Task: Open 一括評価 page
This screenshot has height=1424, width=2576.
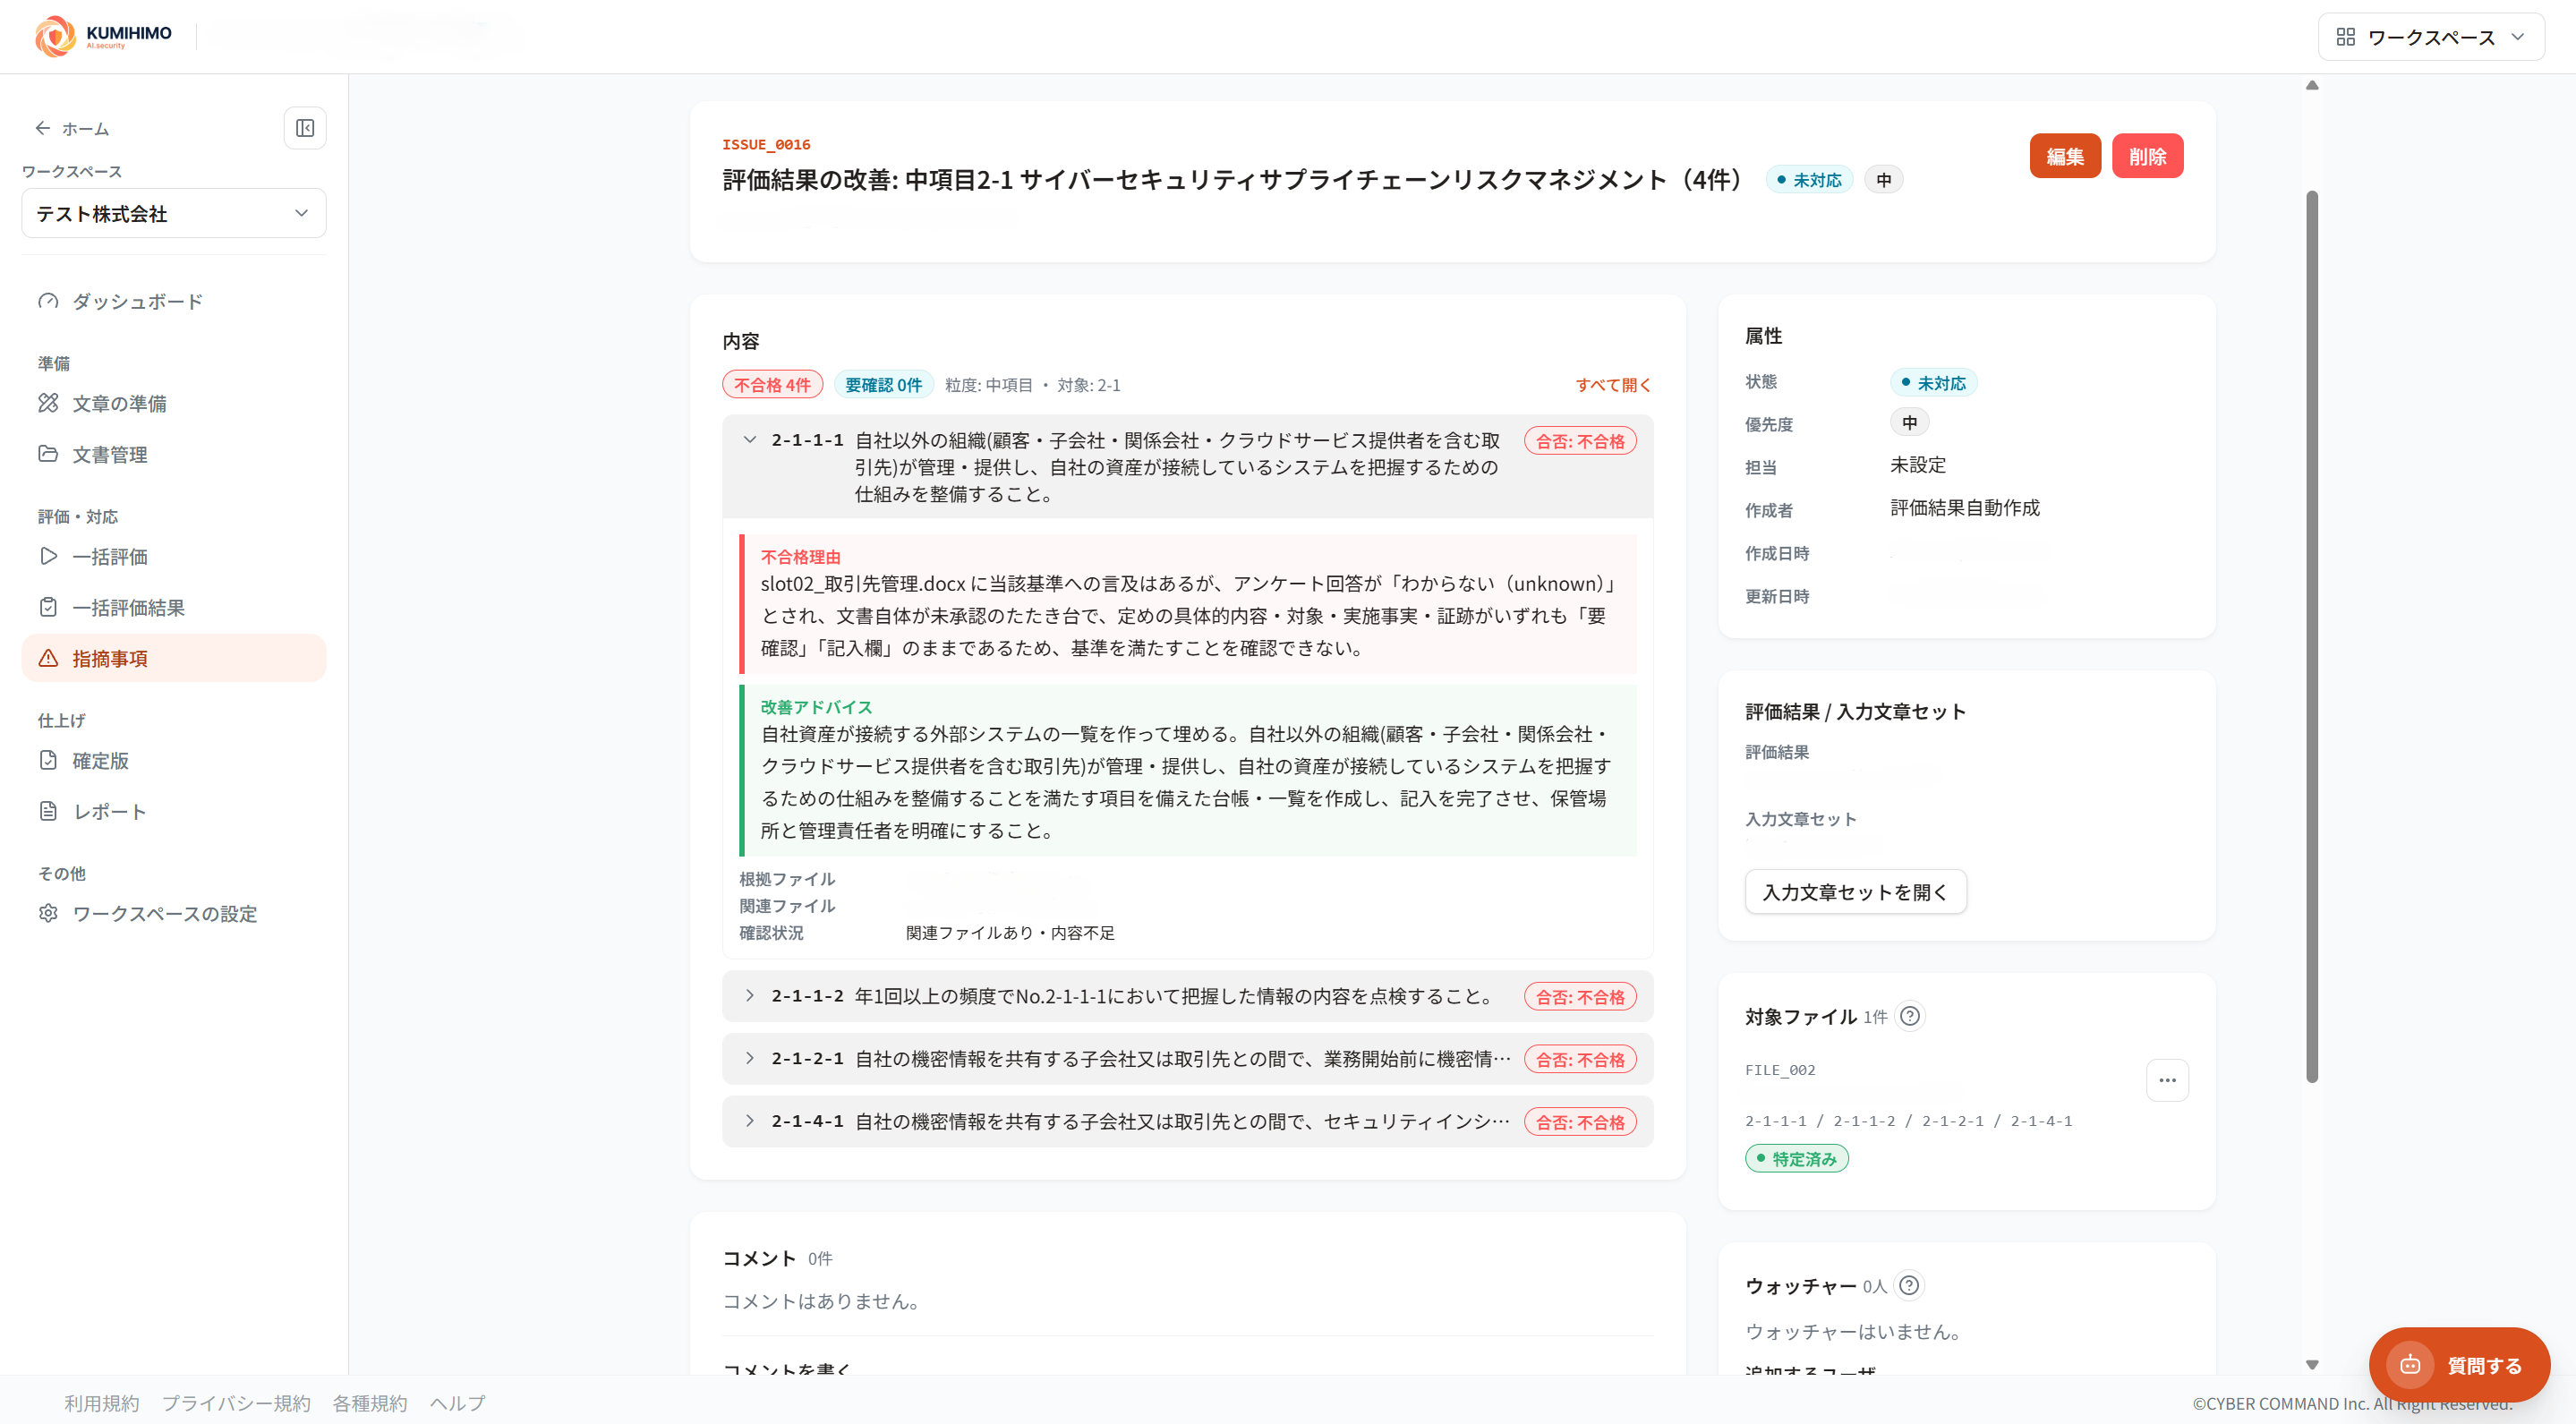Action: point(174,556)
